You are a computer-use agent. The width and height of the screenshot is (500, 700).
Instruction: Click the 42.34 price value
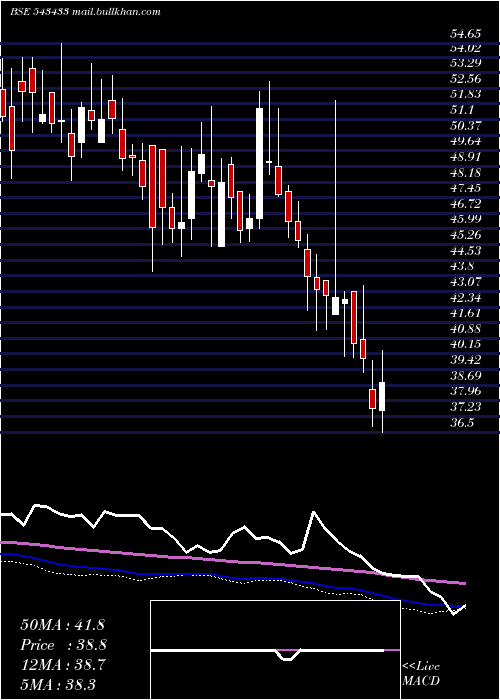[465, 298]
